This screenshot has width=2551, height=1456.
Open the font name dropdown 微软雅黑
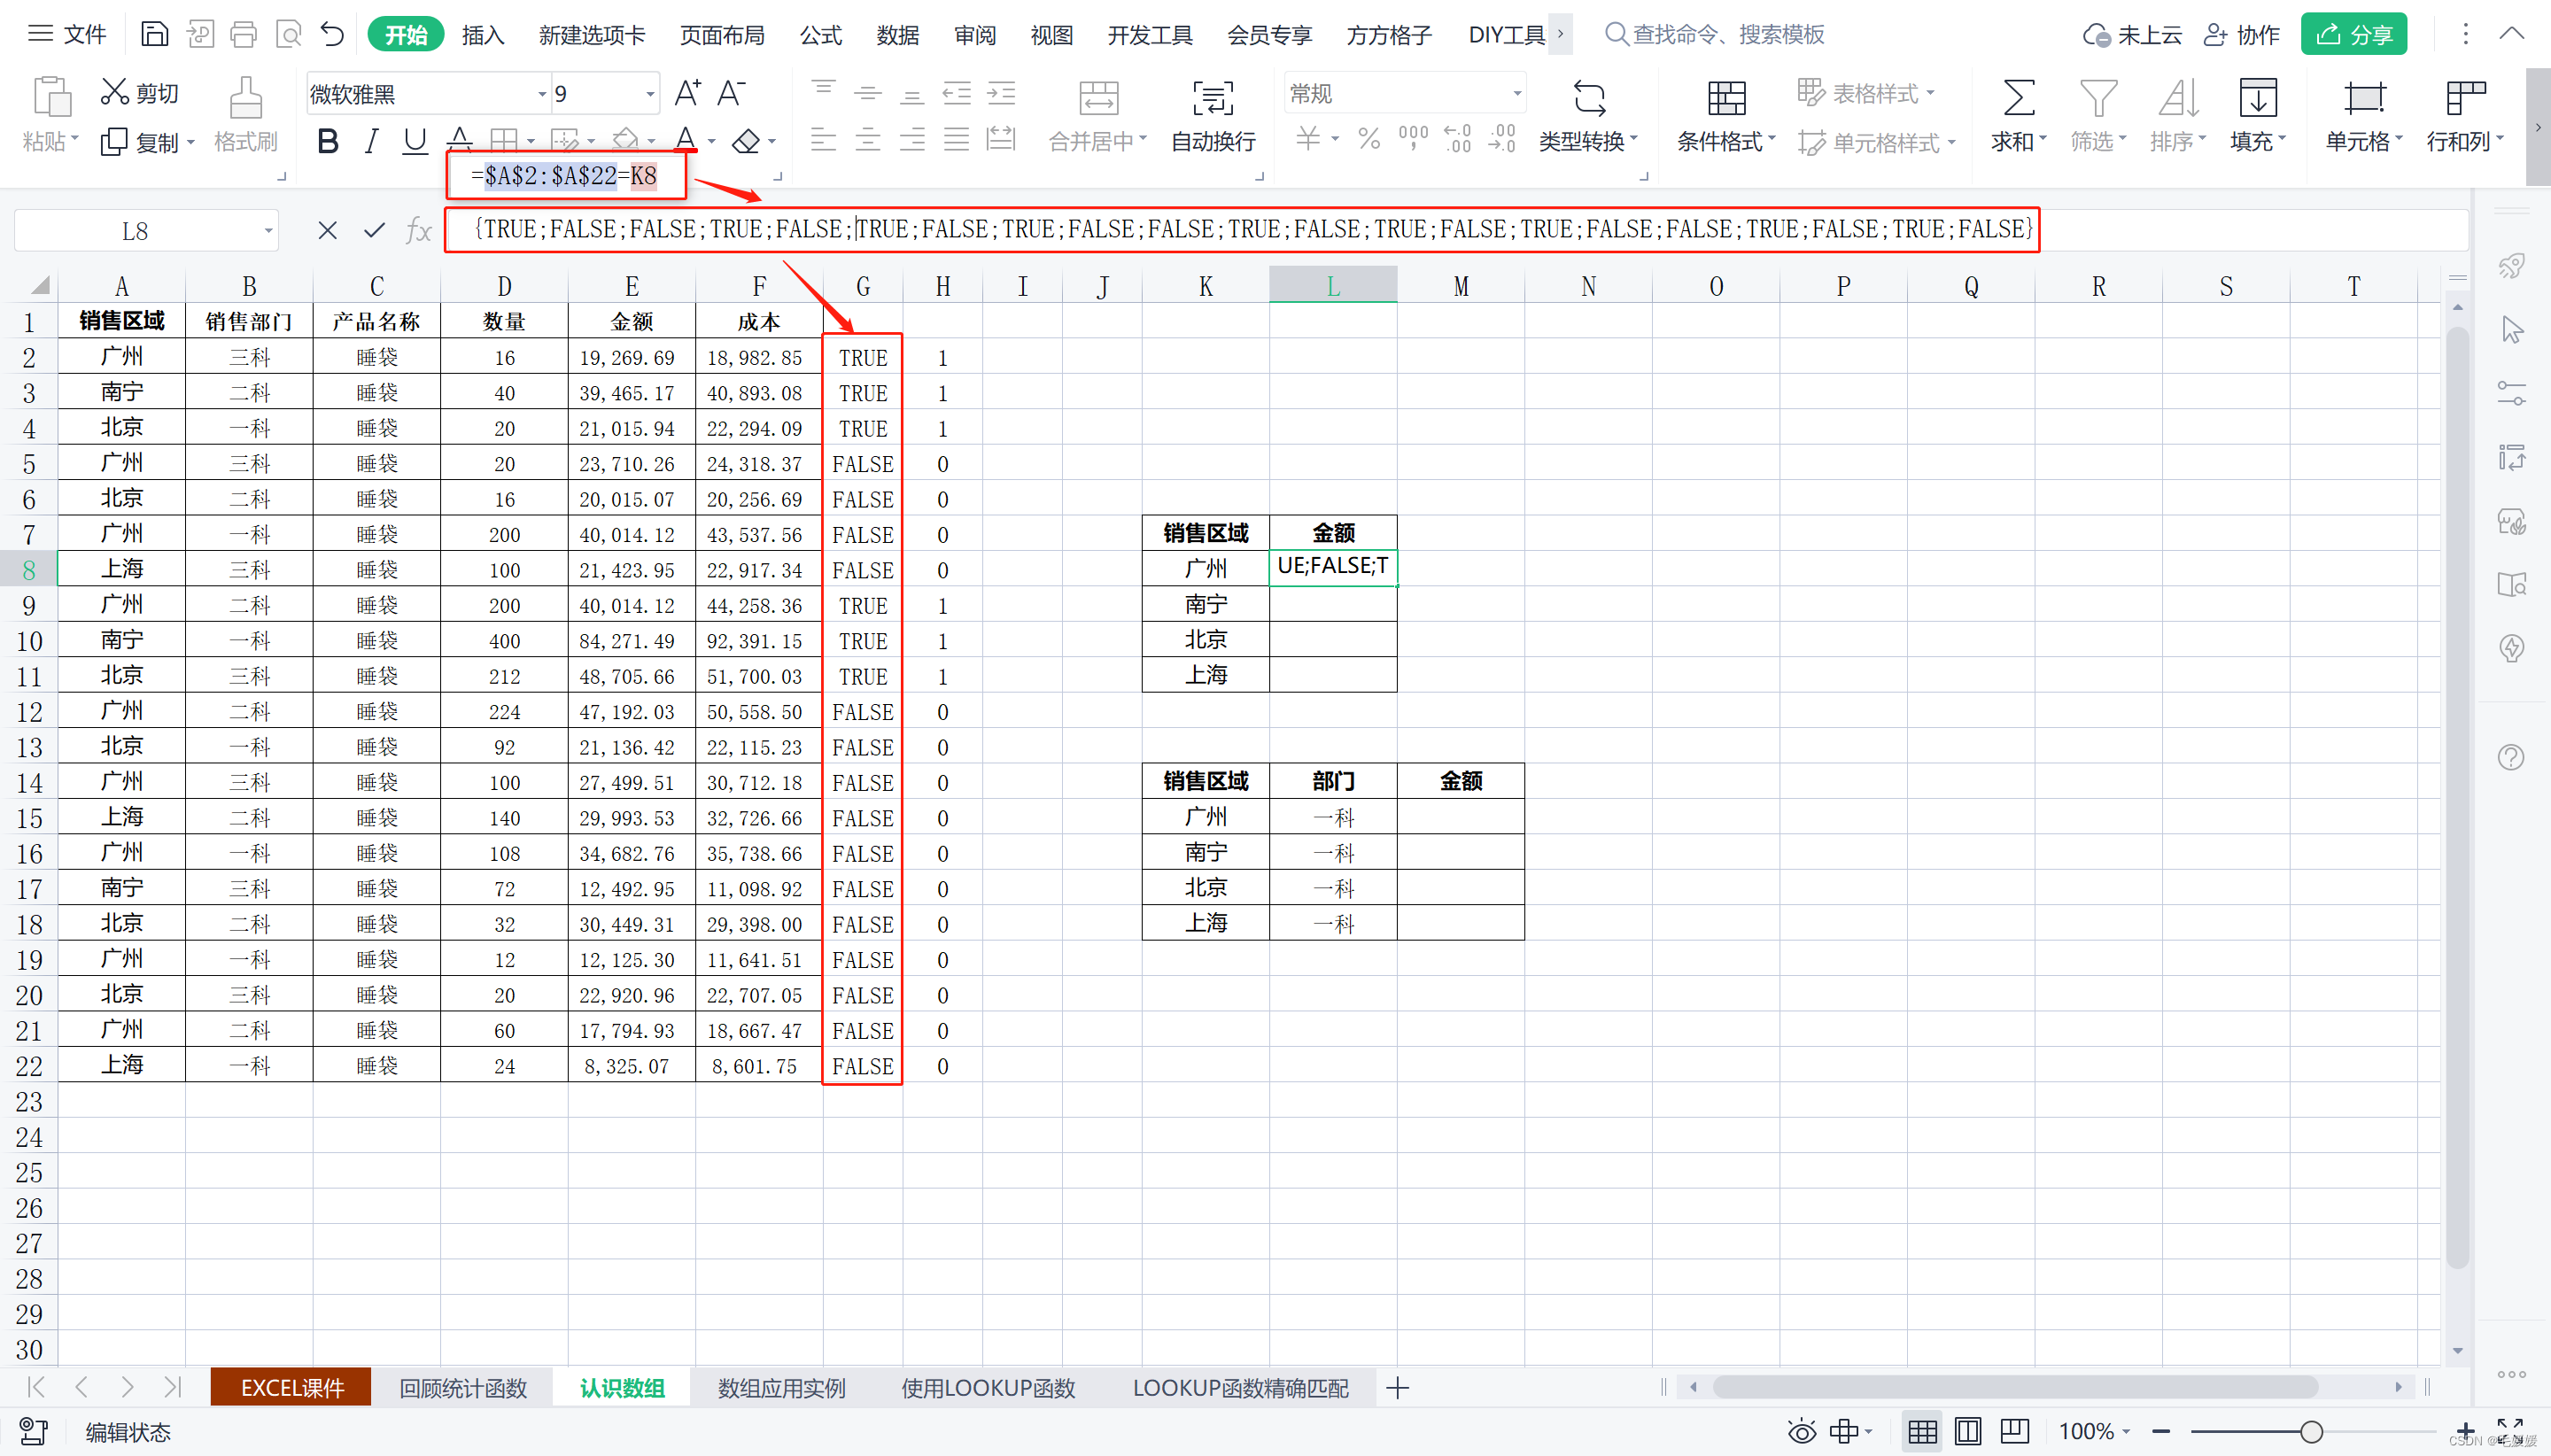[542, 94]
